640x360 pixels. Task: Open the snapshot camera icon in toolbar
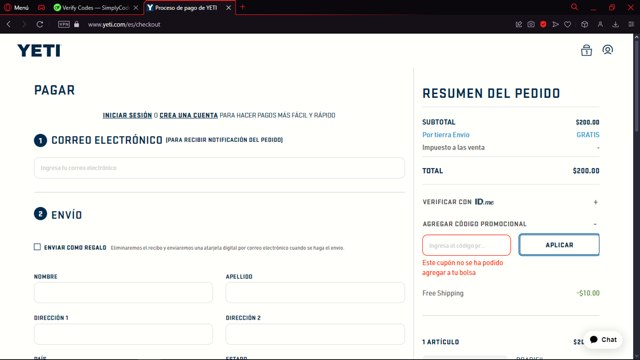531,24
